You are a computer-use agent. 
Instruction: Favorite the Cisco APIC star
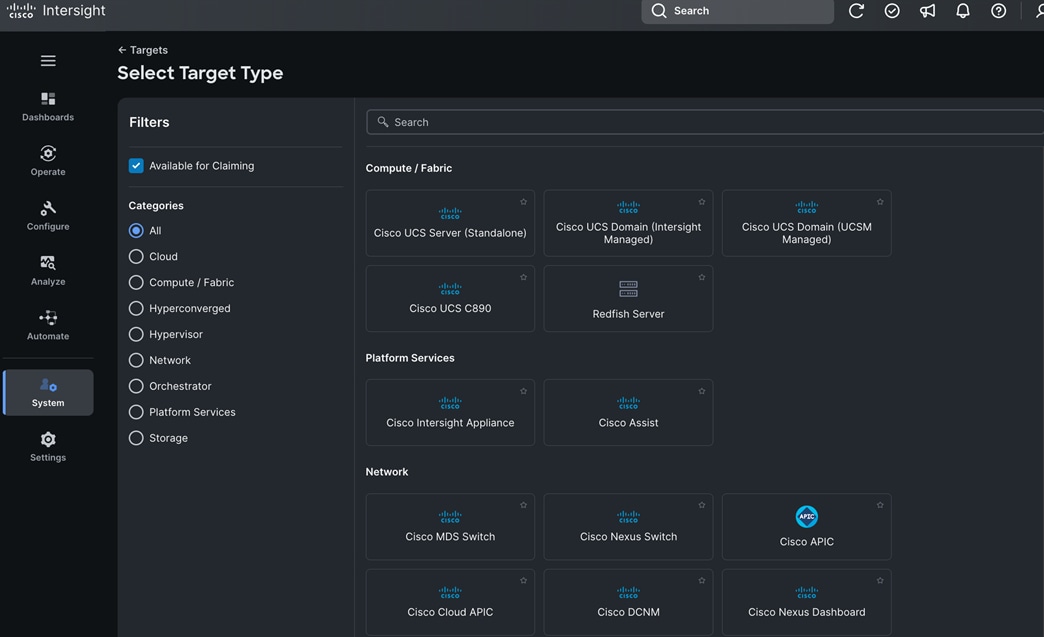click(x=880, y=505)
